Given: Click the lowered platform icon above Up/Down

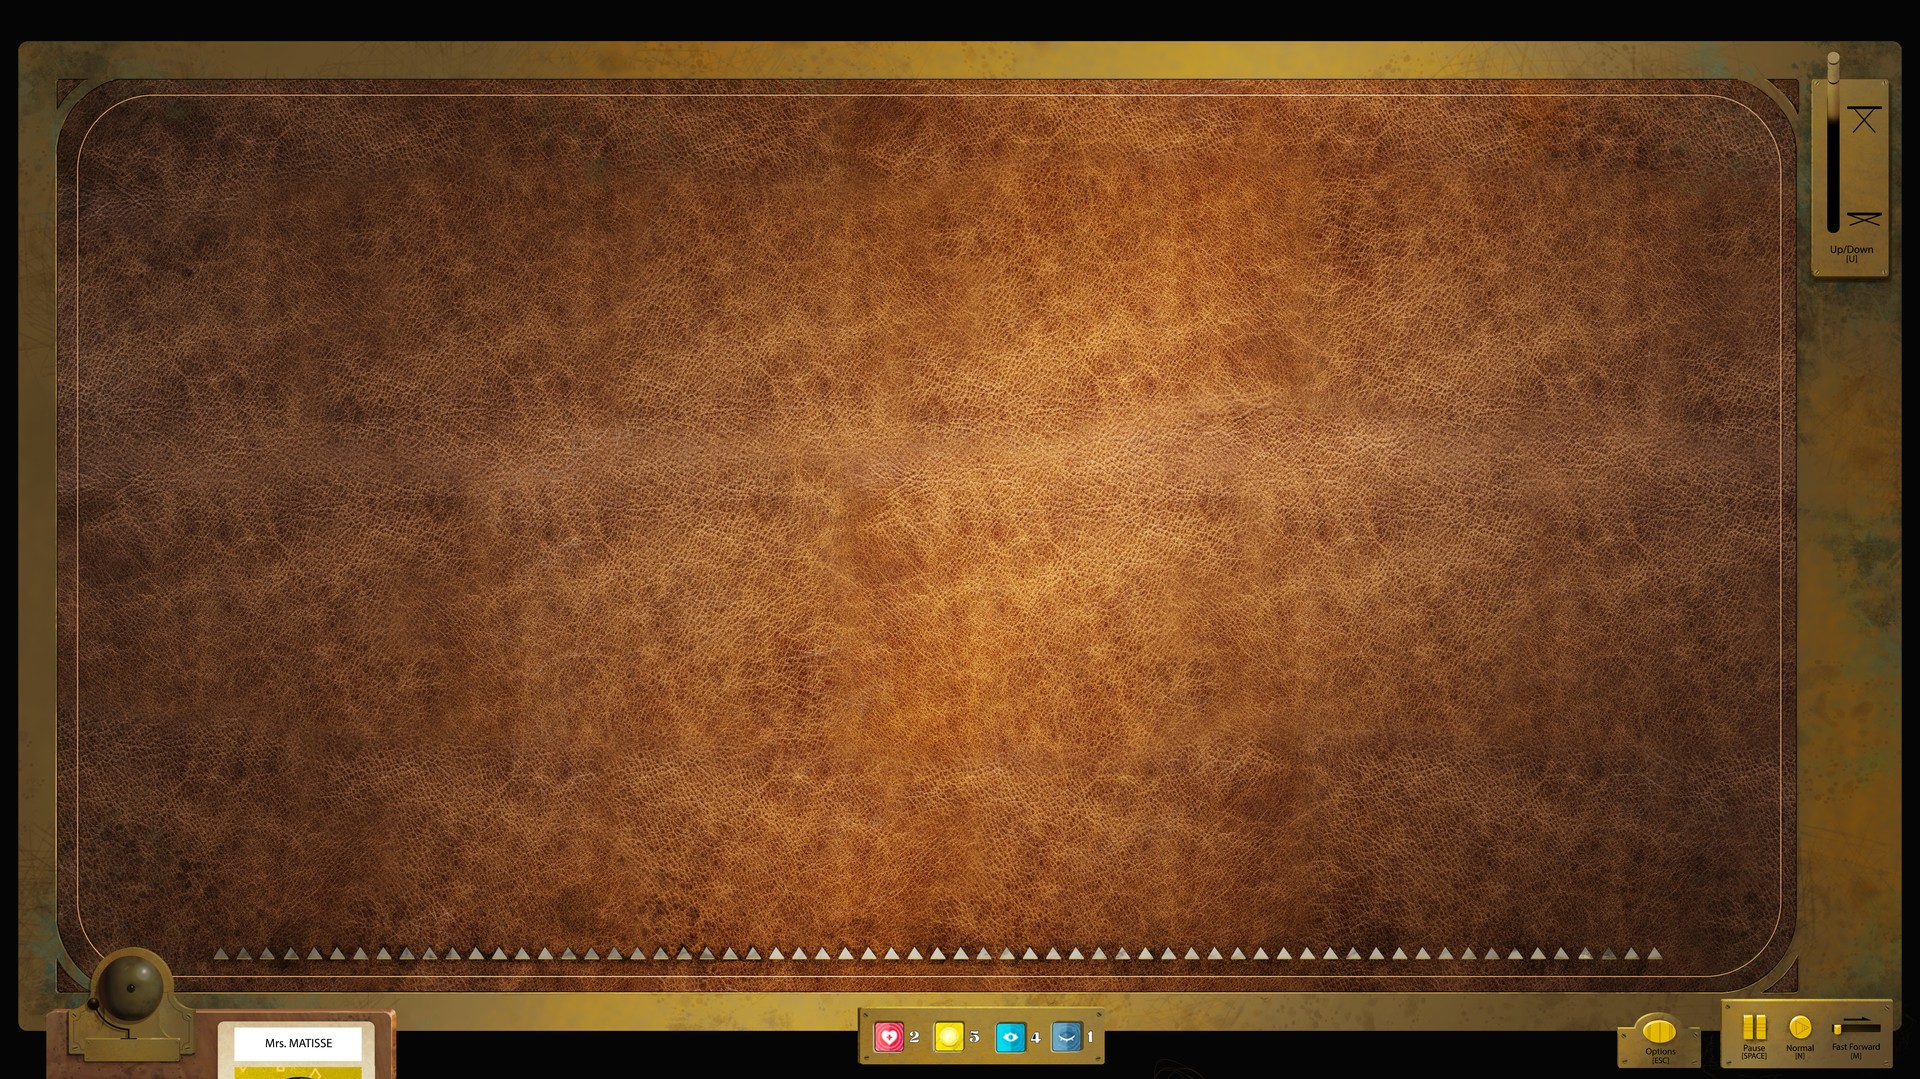Looking at the screenshot, I should click(1864, 219).
